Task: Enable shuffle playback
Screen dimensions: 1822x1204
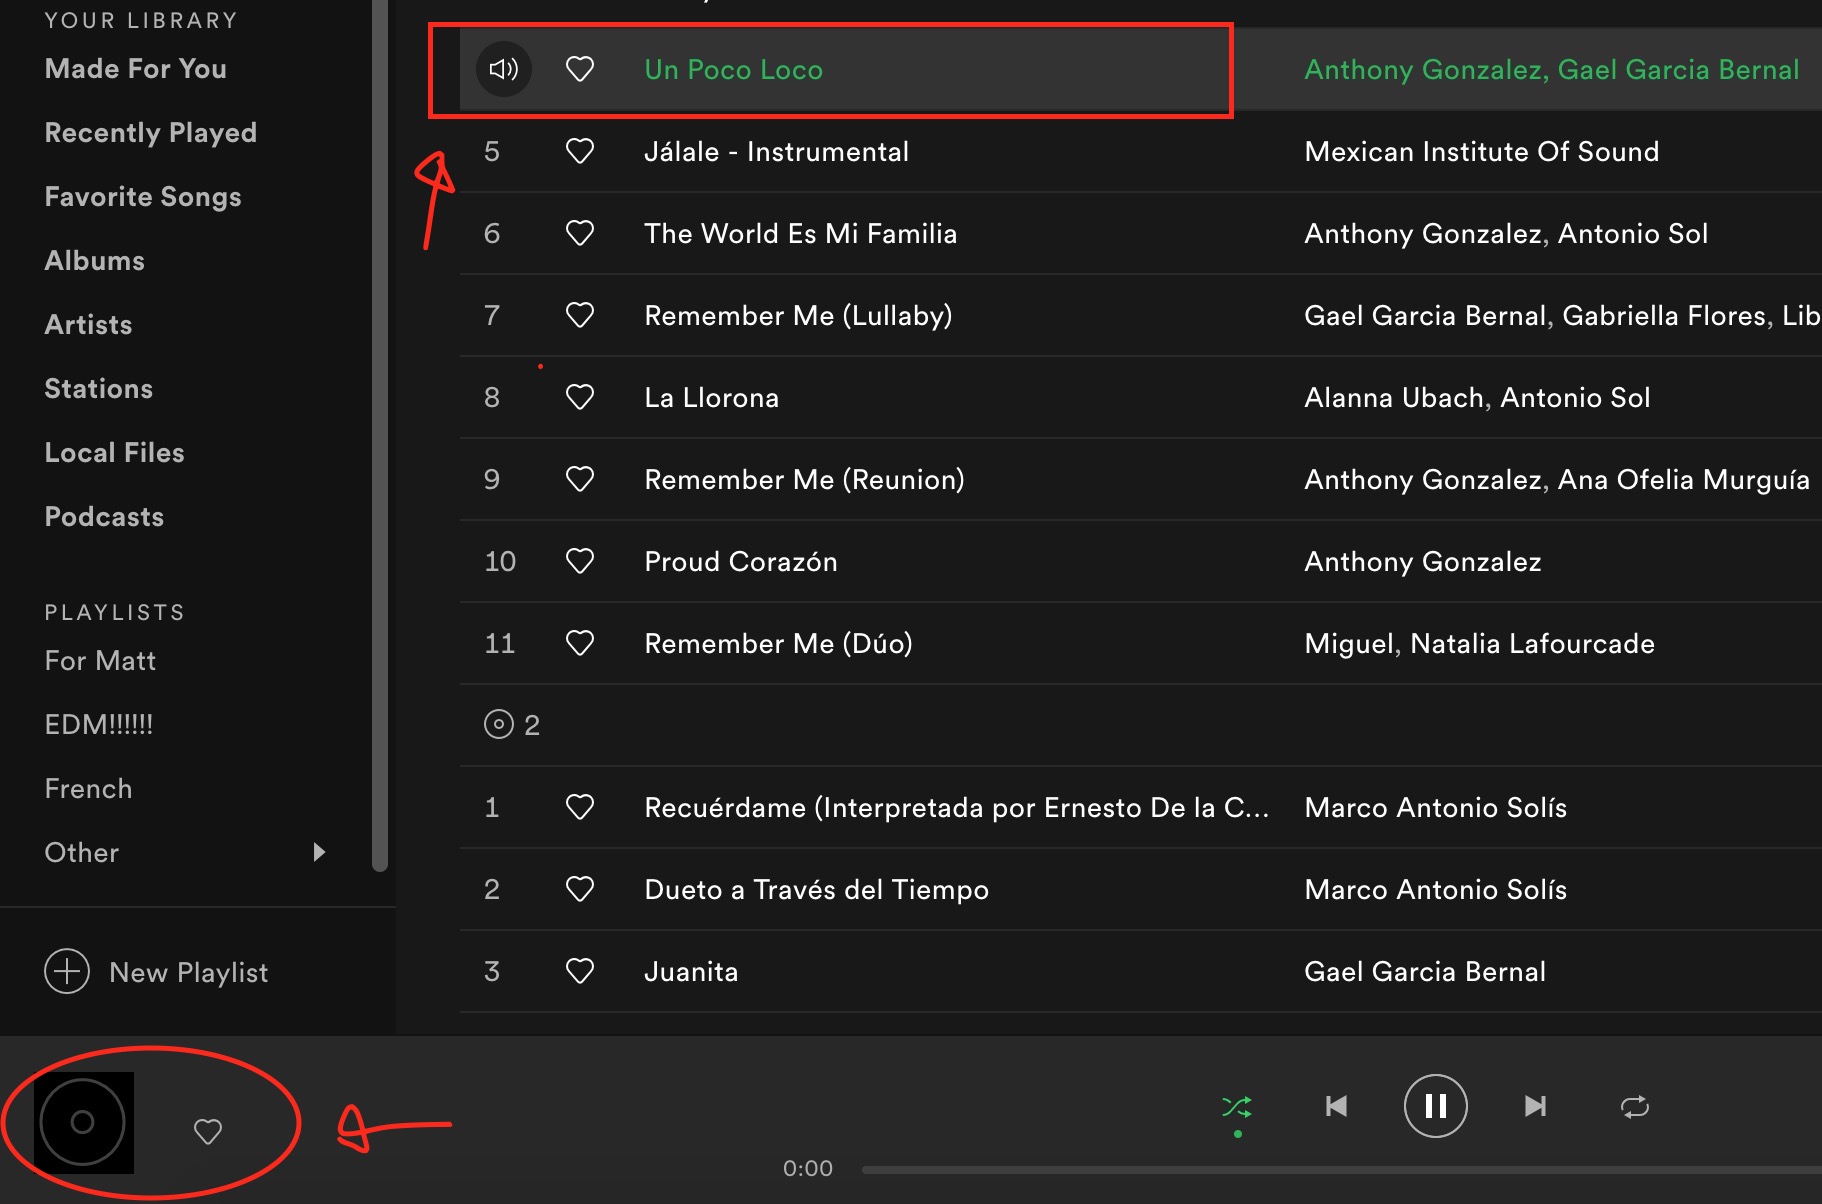Action: click(x=1238, y=1106)
